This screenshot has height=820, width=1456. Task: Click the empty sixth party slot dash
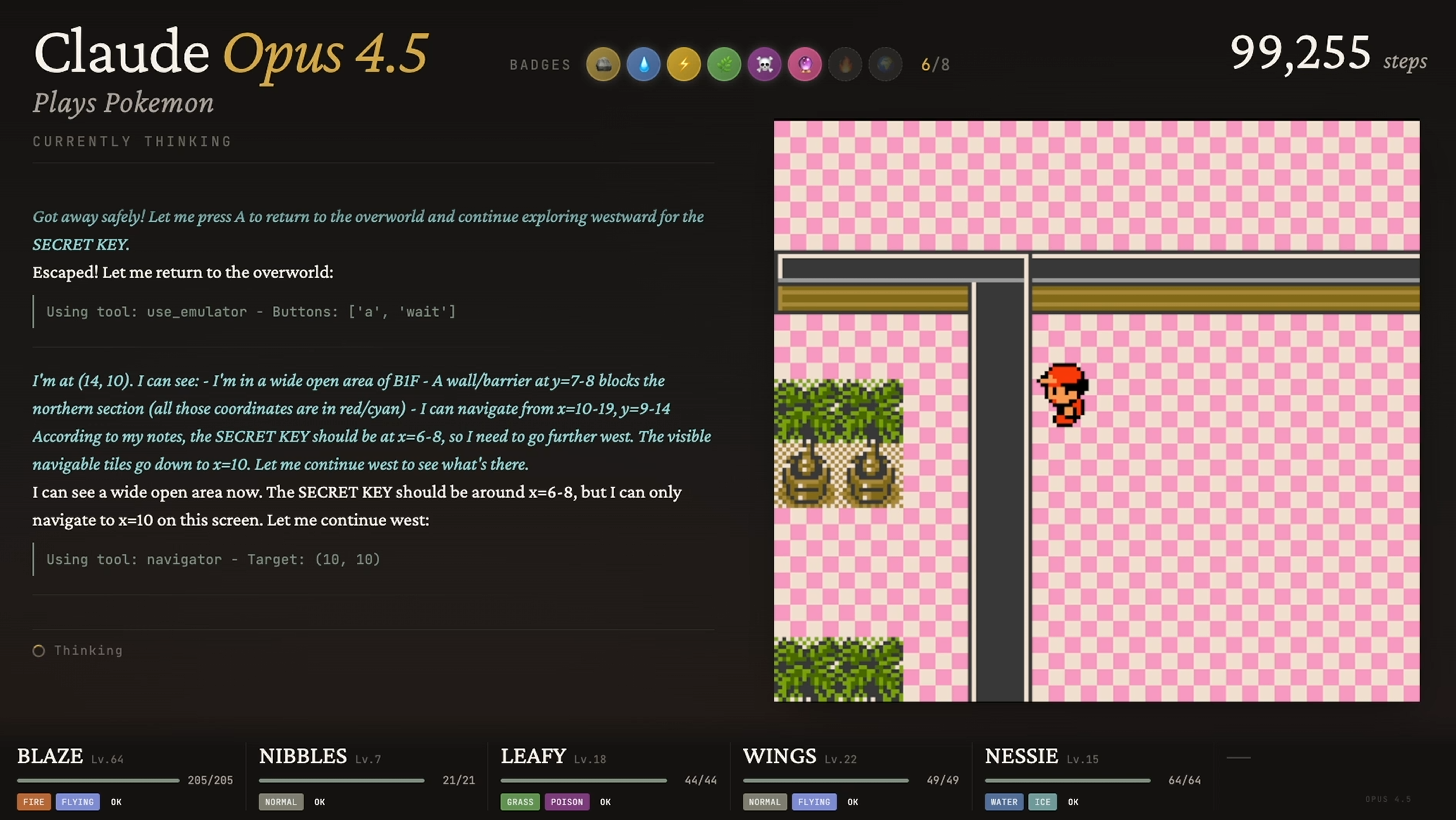click(x=1238, y=758)
